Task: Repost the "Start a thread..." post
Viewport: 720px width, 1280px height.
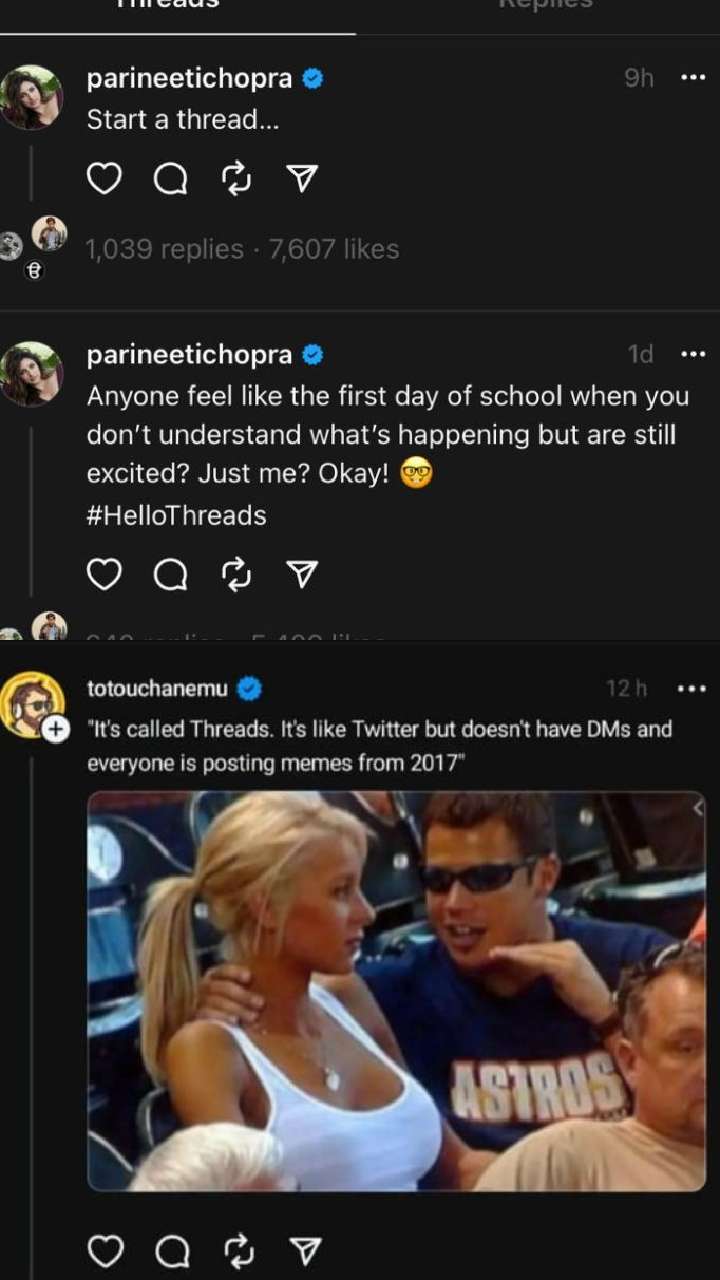Action: [236, 179]
